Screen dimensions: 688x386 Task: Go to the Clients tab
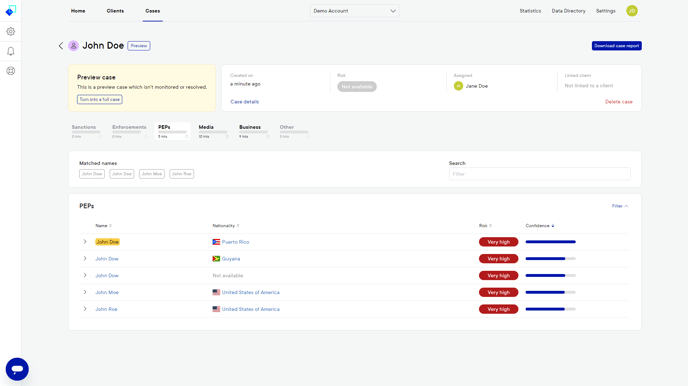tap(115, 11)
